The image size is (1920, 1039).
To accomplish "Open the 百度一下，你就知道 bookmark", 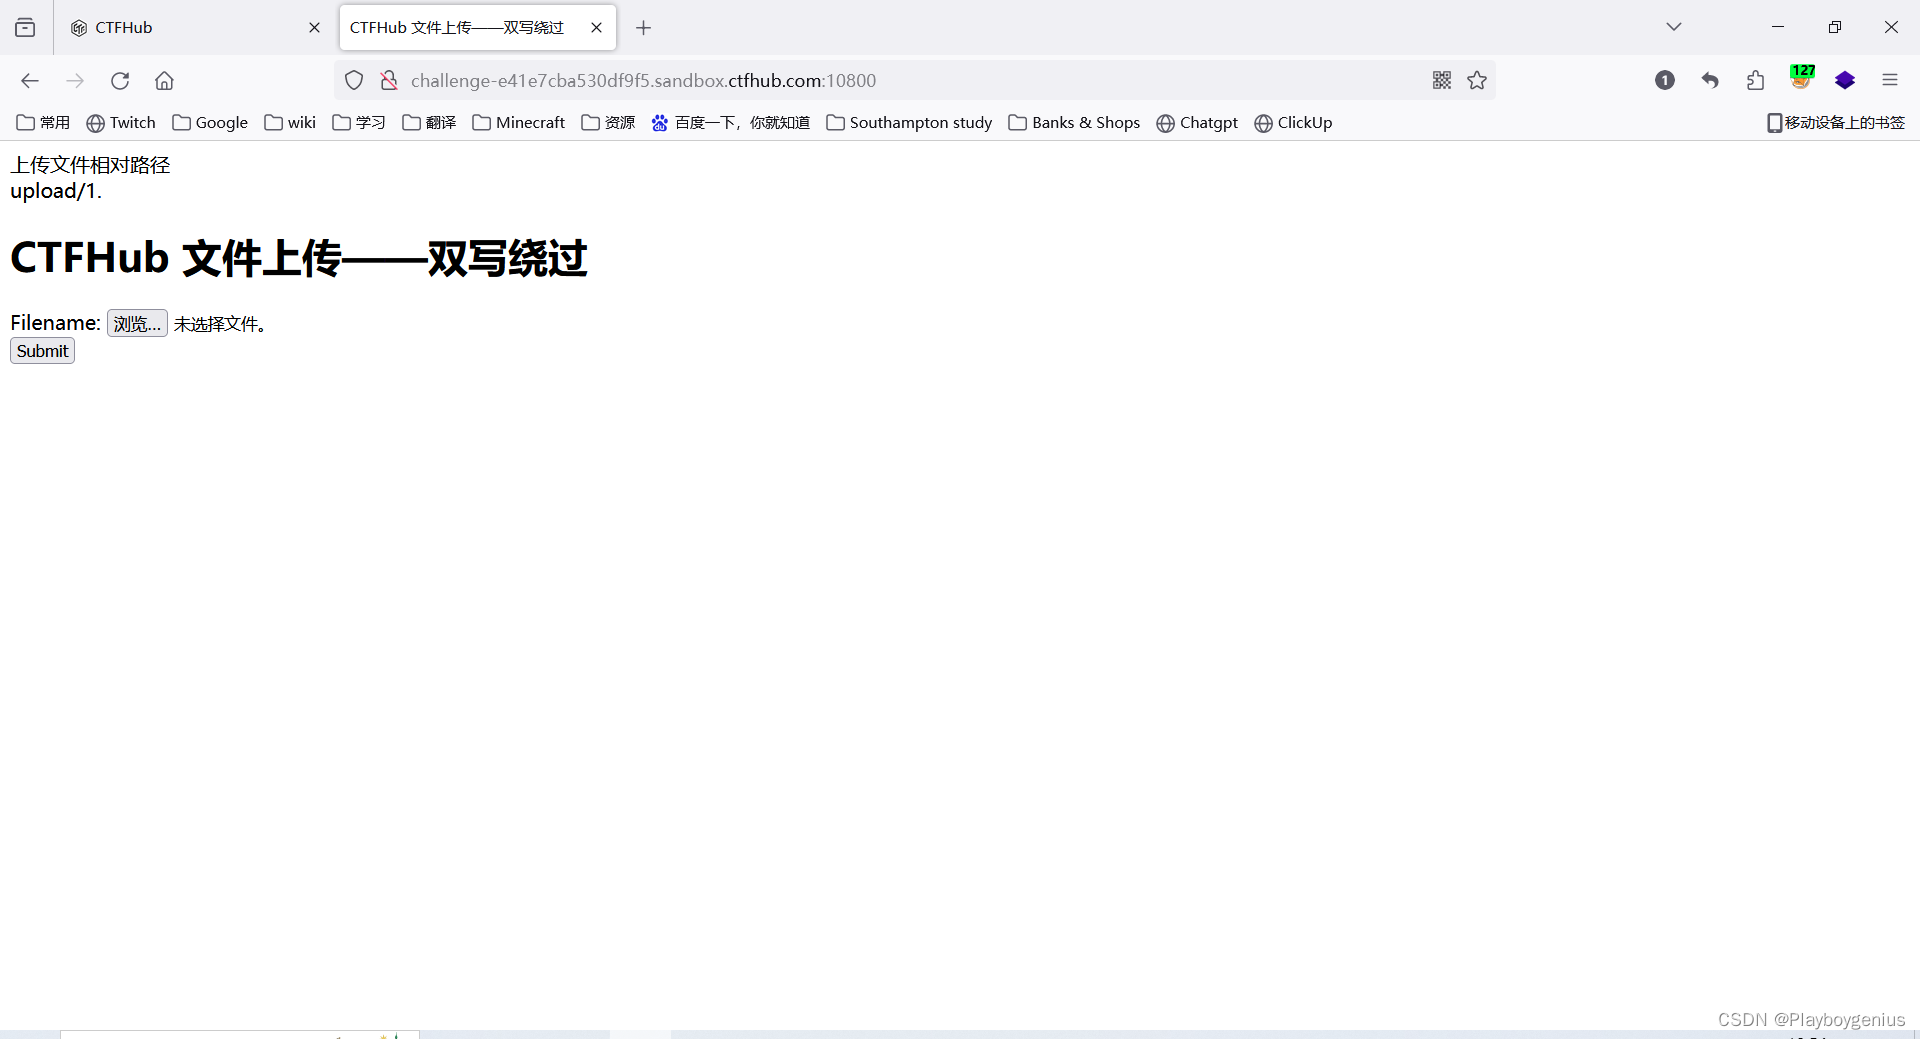I will click(x=731, y=123).
